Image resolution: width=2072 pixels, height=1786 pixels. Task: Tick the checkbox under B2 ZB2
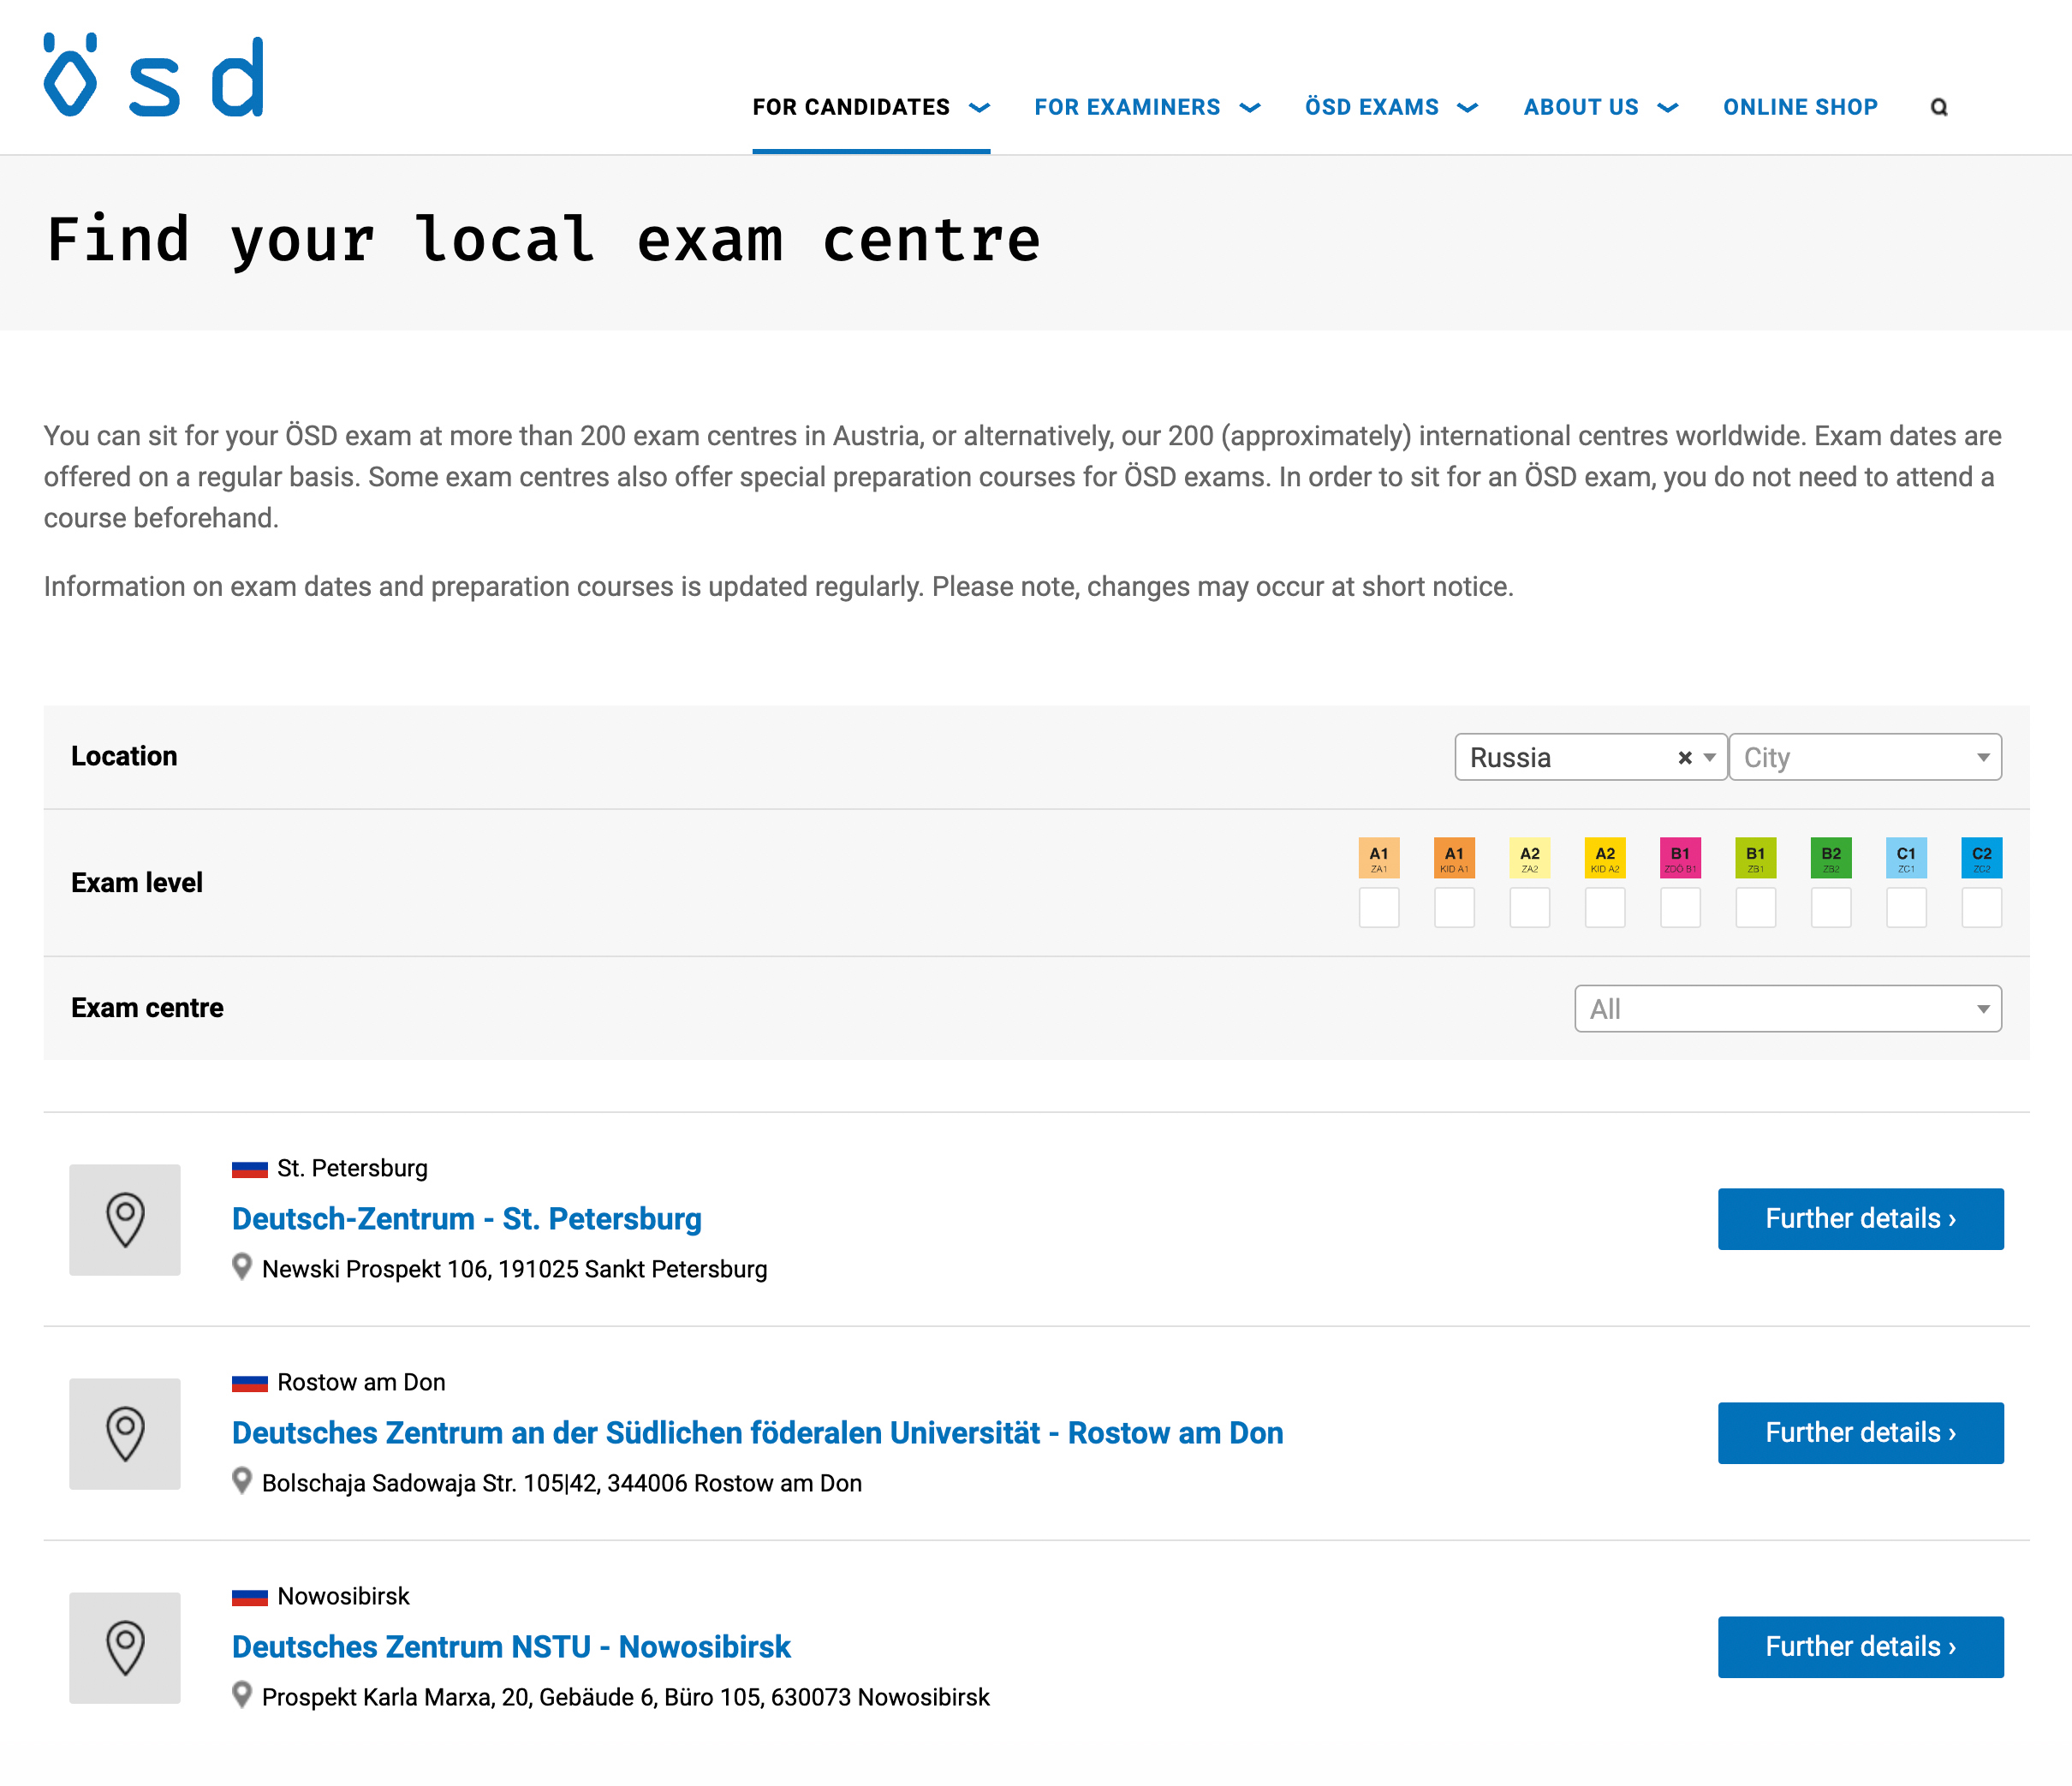point(1831,907)
